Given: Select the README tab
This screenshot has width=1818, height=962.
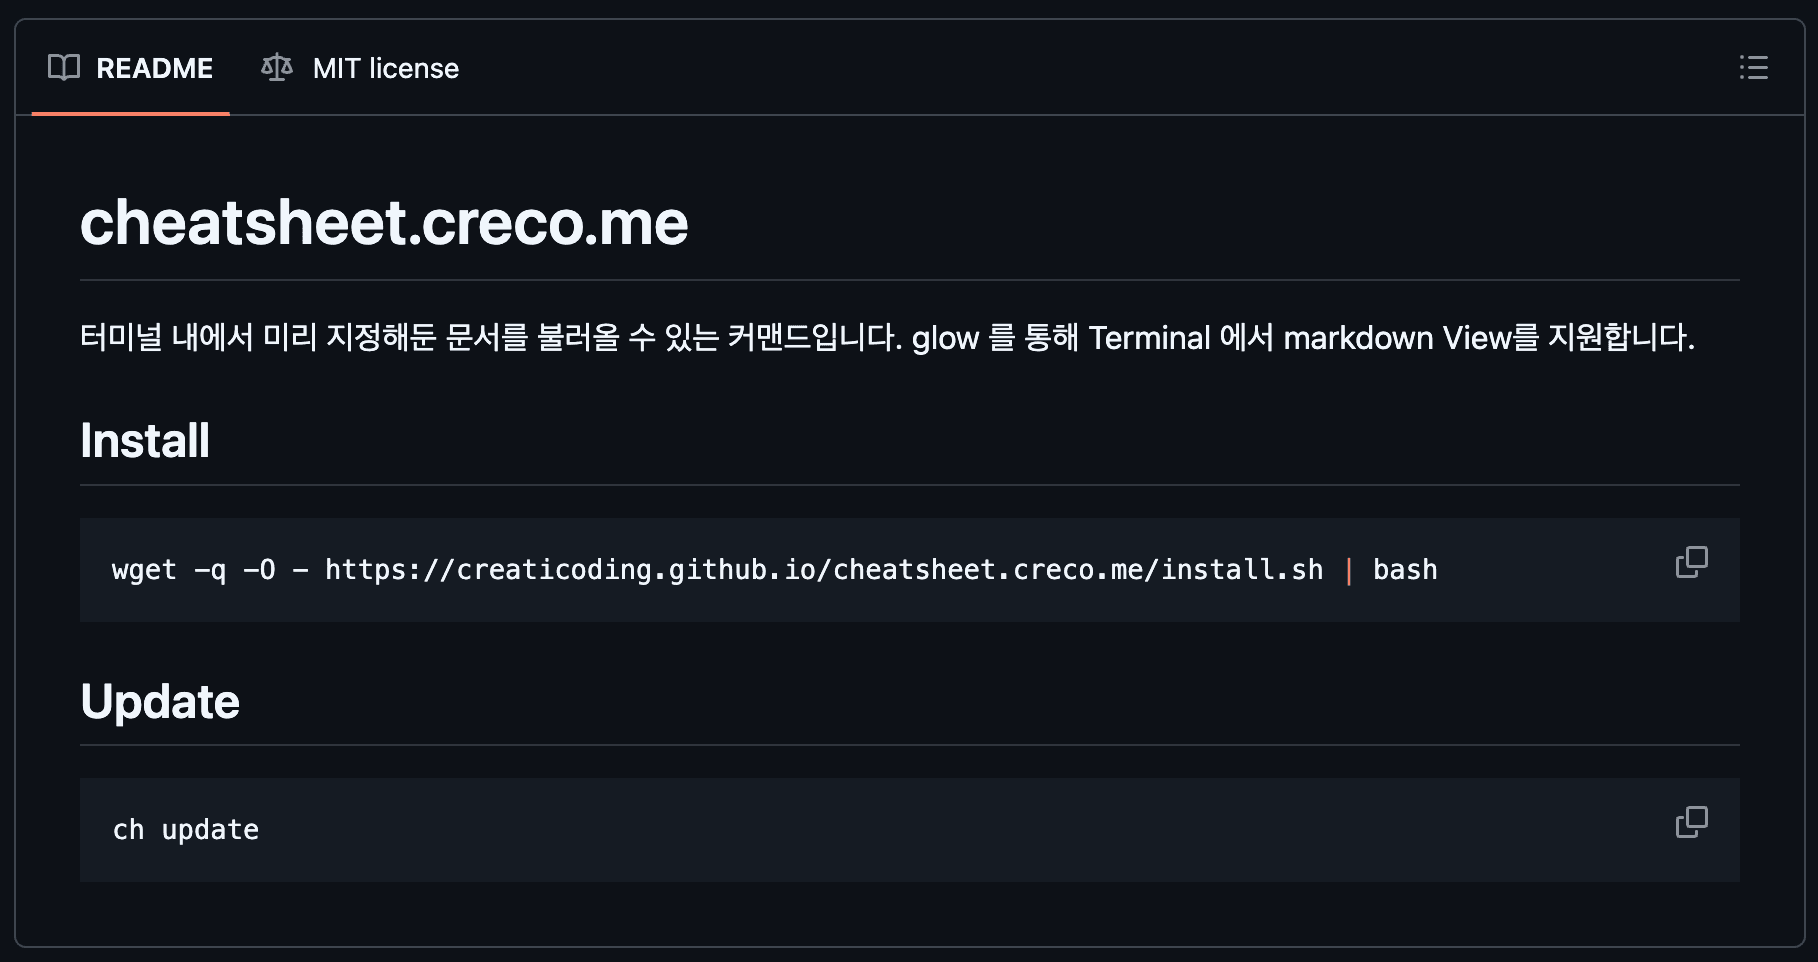Looking at the screenshot, I should [x=154, y=68].
